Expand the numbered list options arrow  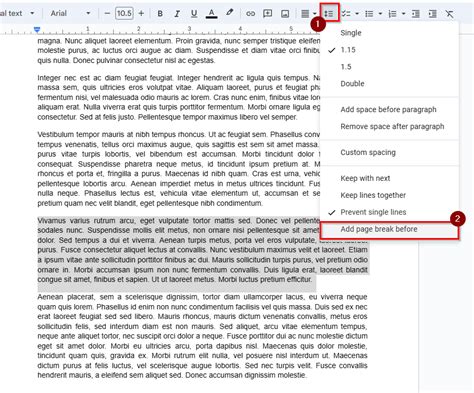(x=404, y=13)
